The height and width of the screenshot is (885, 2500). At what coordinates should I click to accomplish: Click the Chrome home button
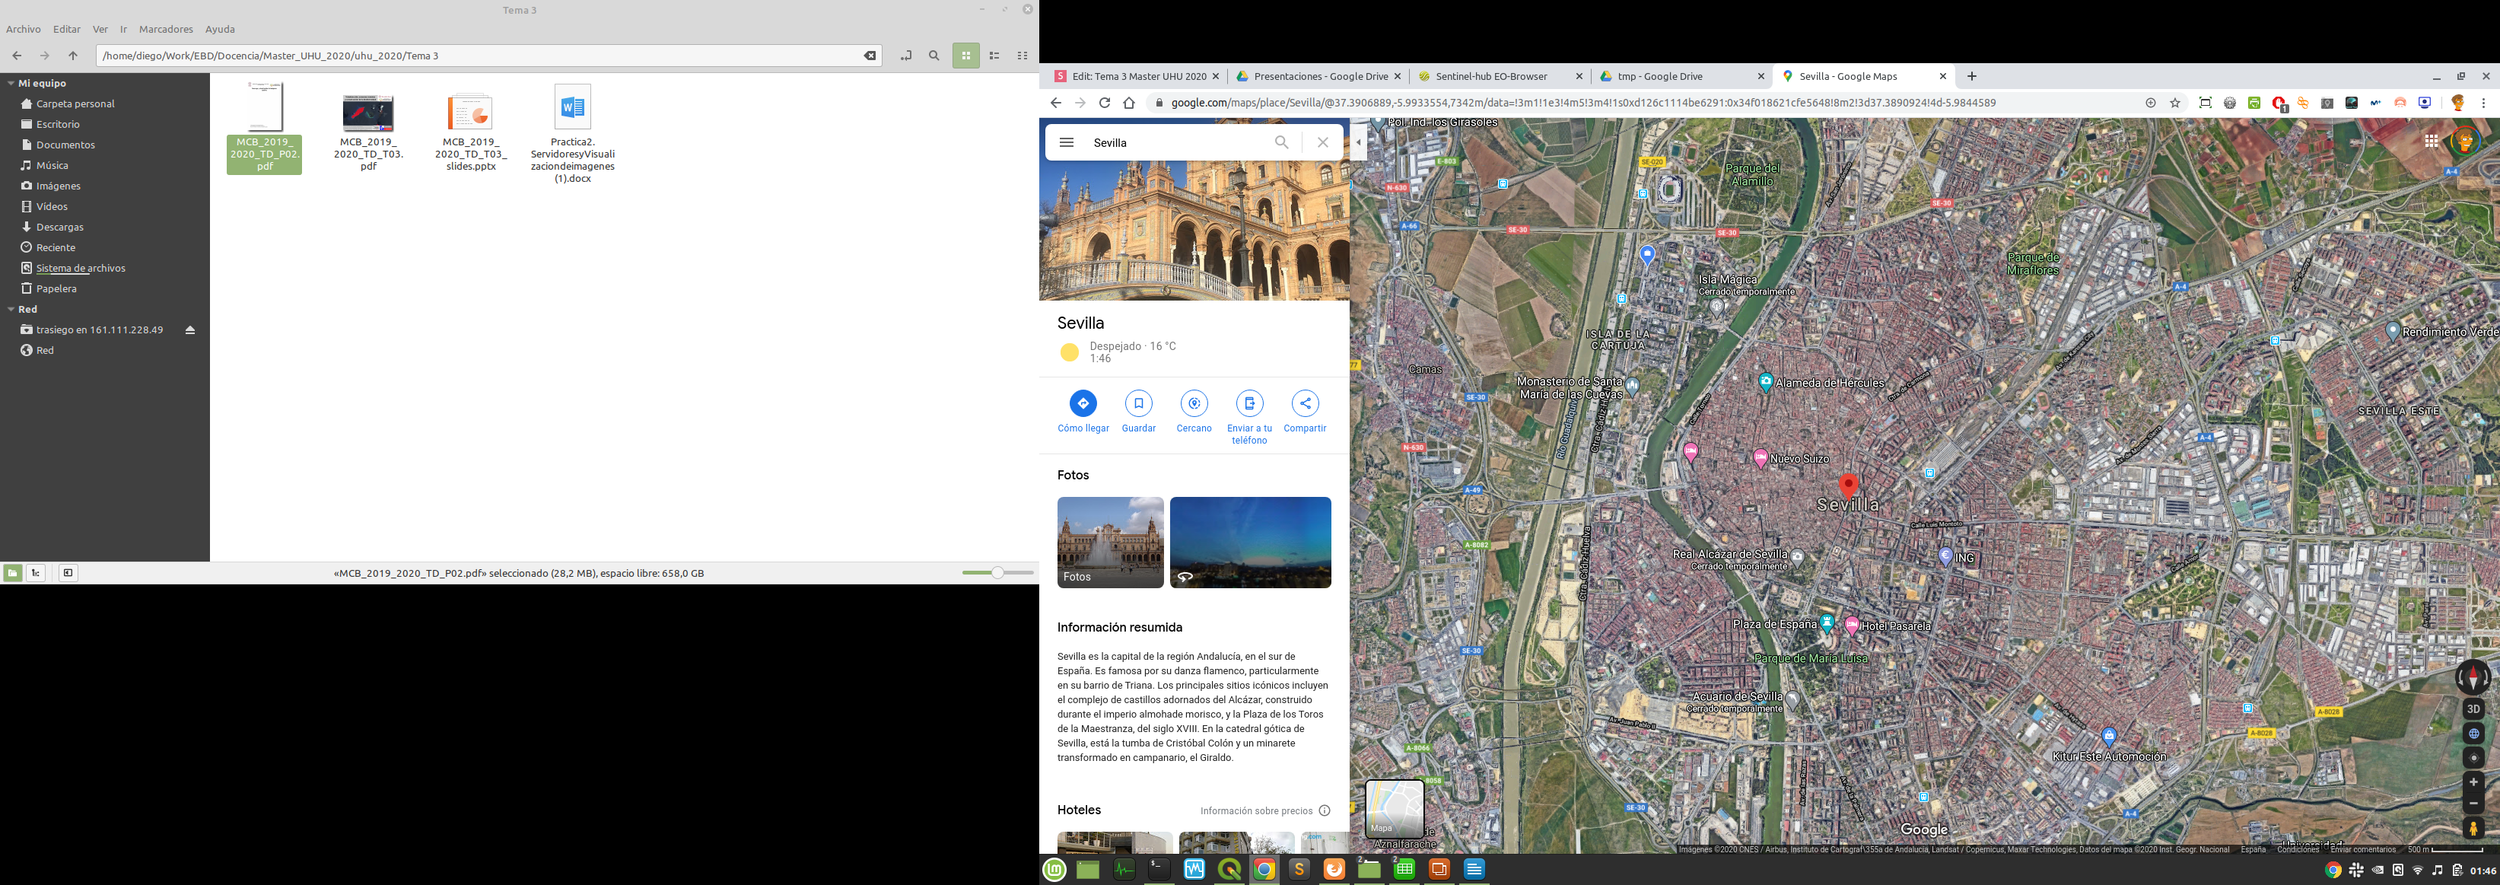1129,103
